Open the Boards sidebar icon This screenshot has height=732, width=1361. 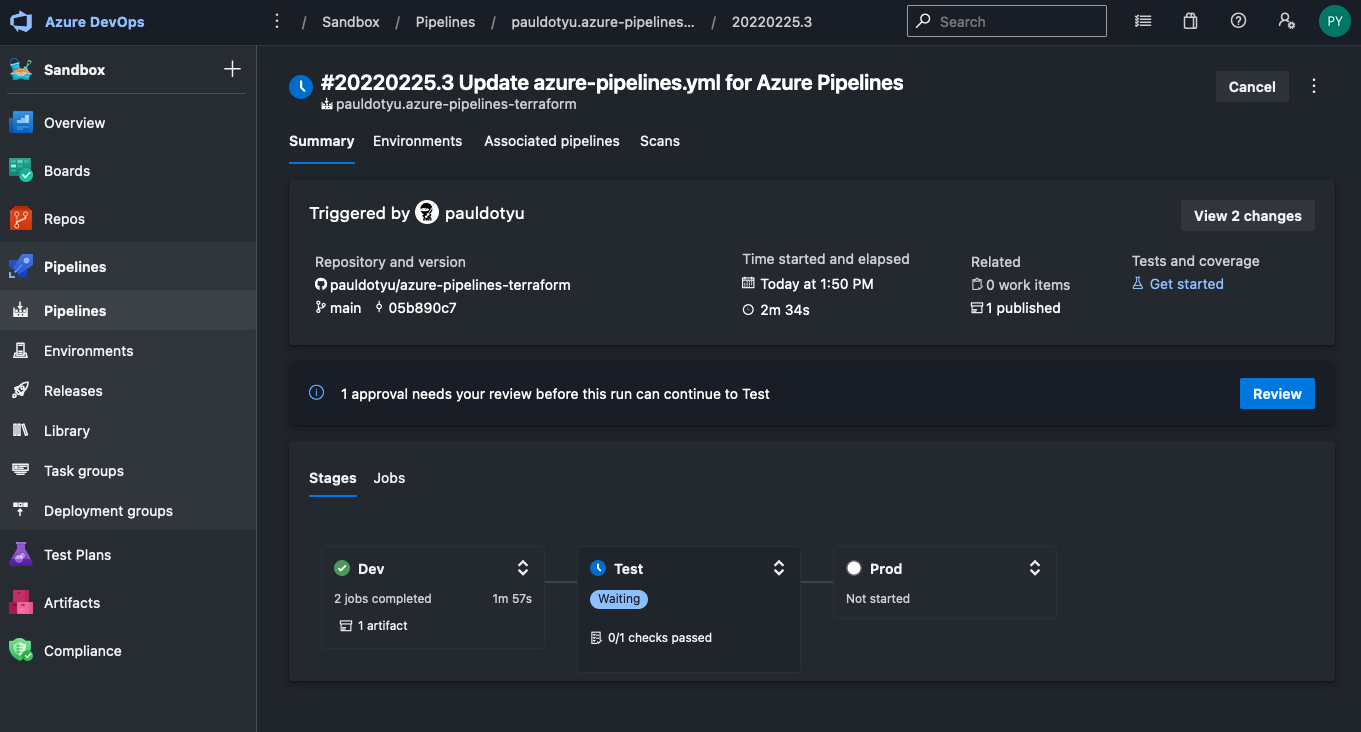pos(21,171)
